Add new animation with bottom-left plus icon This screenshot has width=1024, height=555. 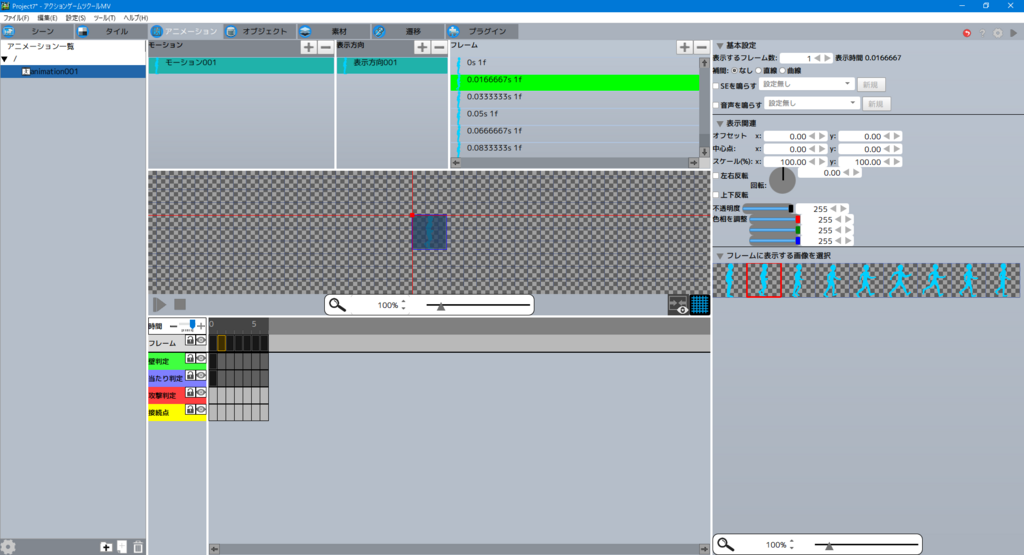click(106, 547)
